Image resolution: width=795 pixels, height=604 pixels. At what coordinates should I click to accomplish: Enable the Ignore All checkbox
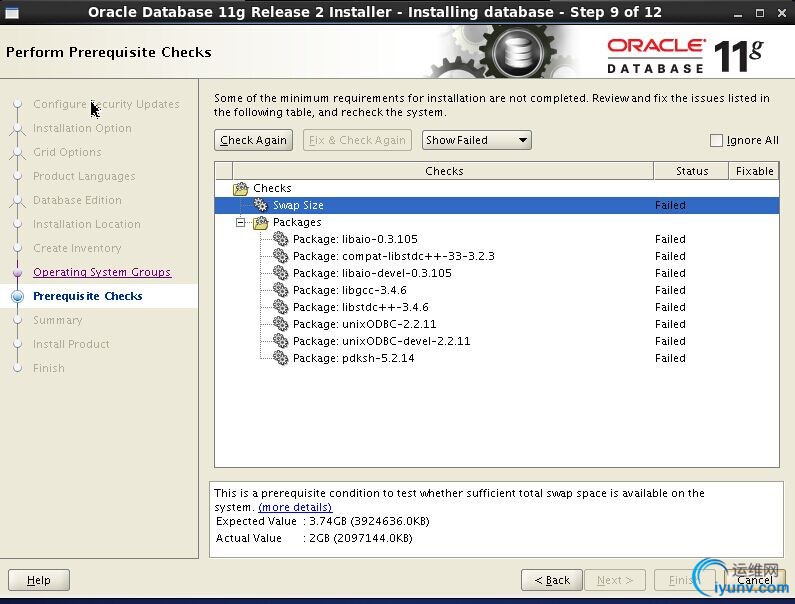[x=716, y=140]
